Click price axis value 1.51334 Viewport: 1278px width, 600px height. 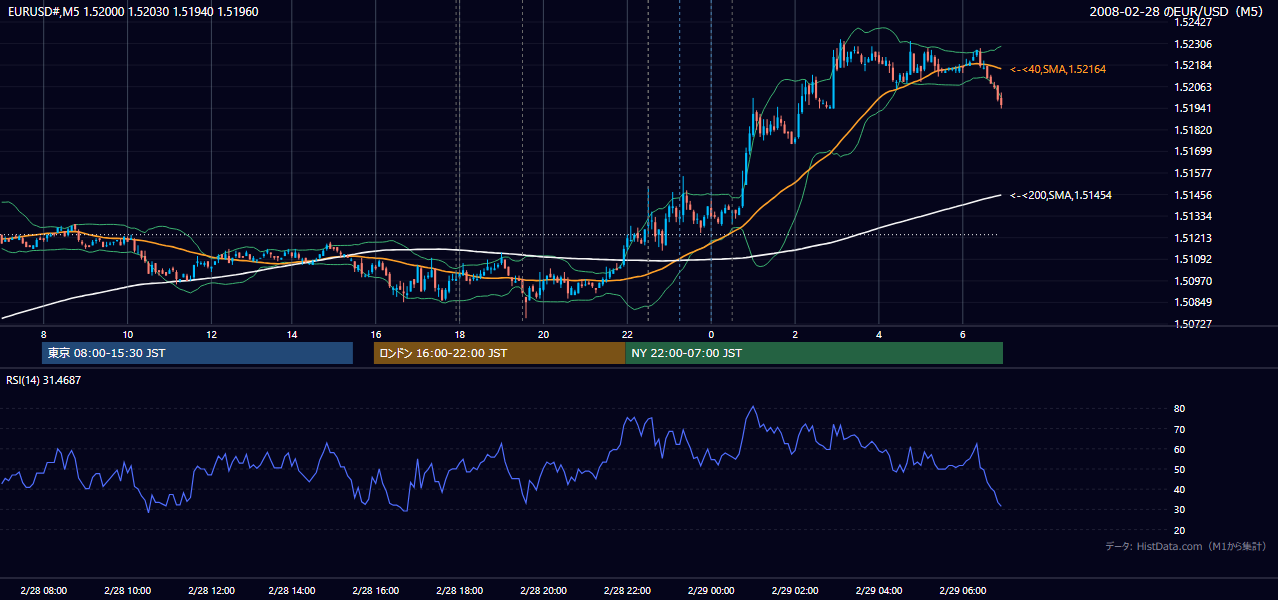(1193, 216)
